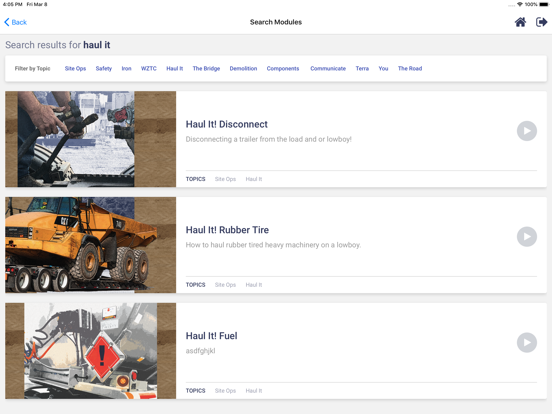Open Haul It! Disconnect thumbnail image
Image resolution: width=552 pixels, height=414 pixels.
[x=90, y=139]
